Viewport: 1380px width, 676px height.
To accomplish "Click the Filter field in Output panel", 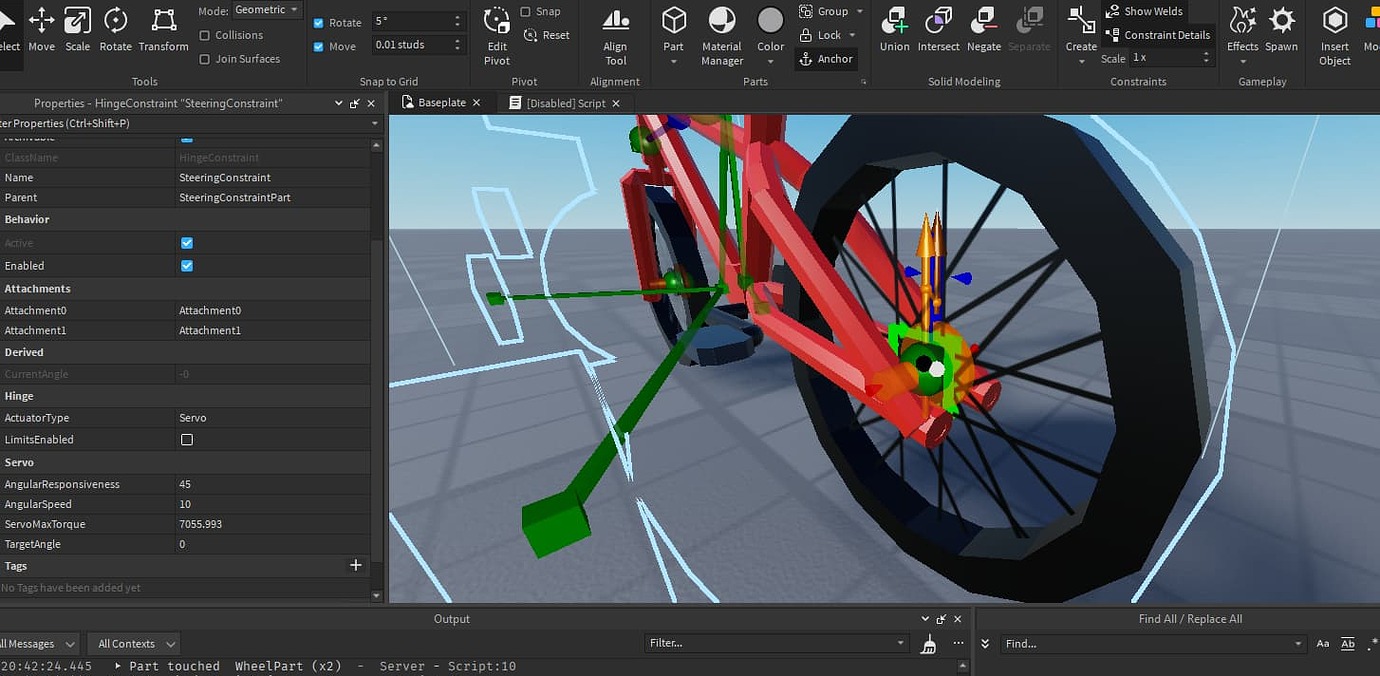I will [x=775, y=643].
